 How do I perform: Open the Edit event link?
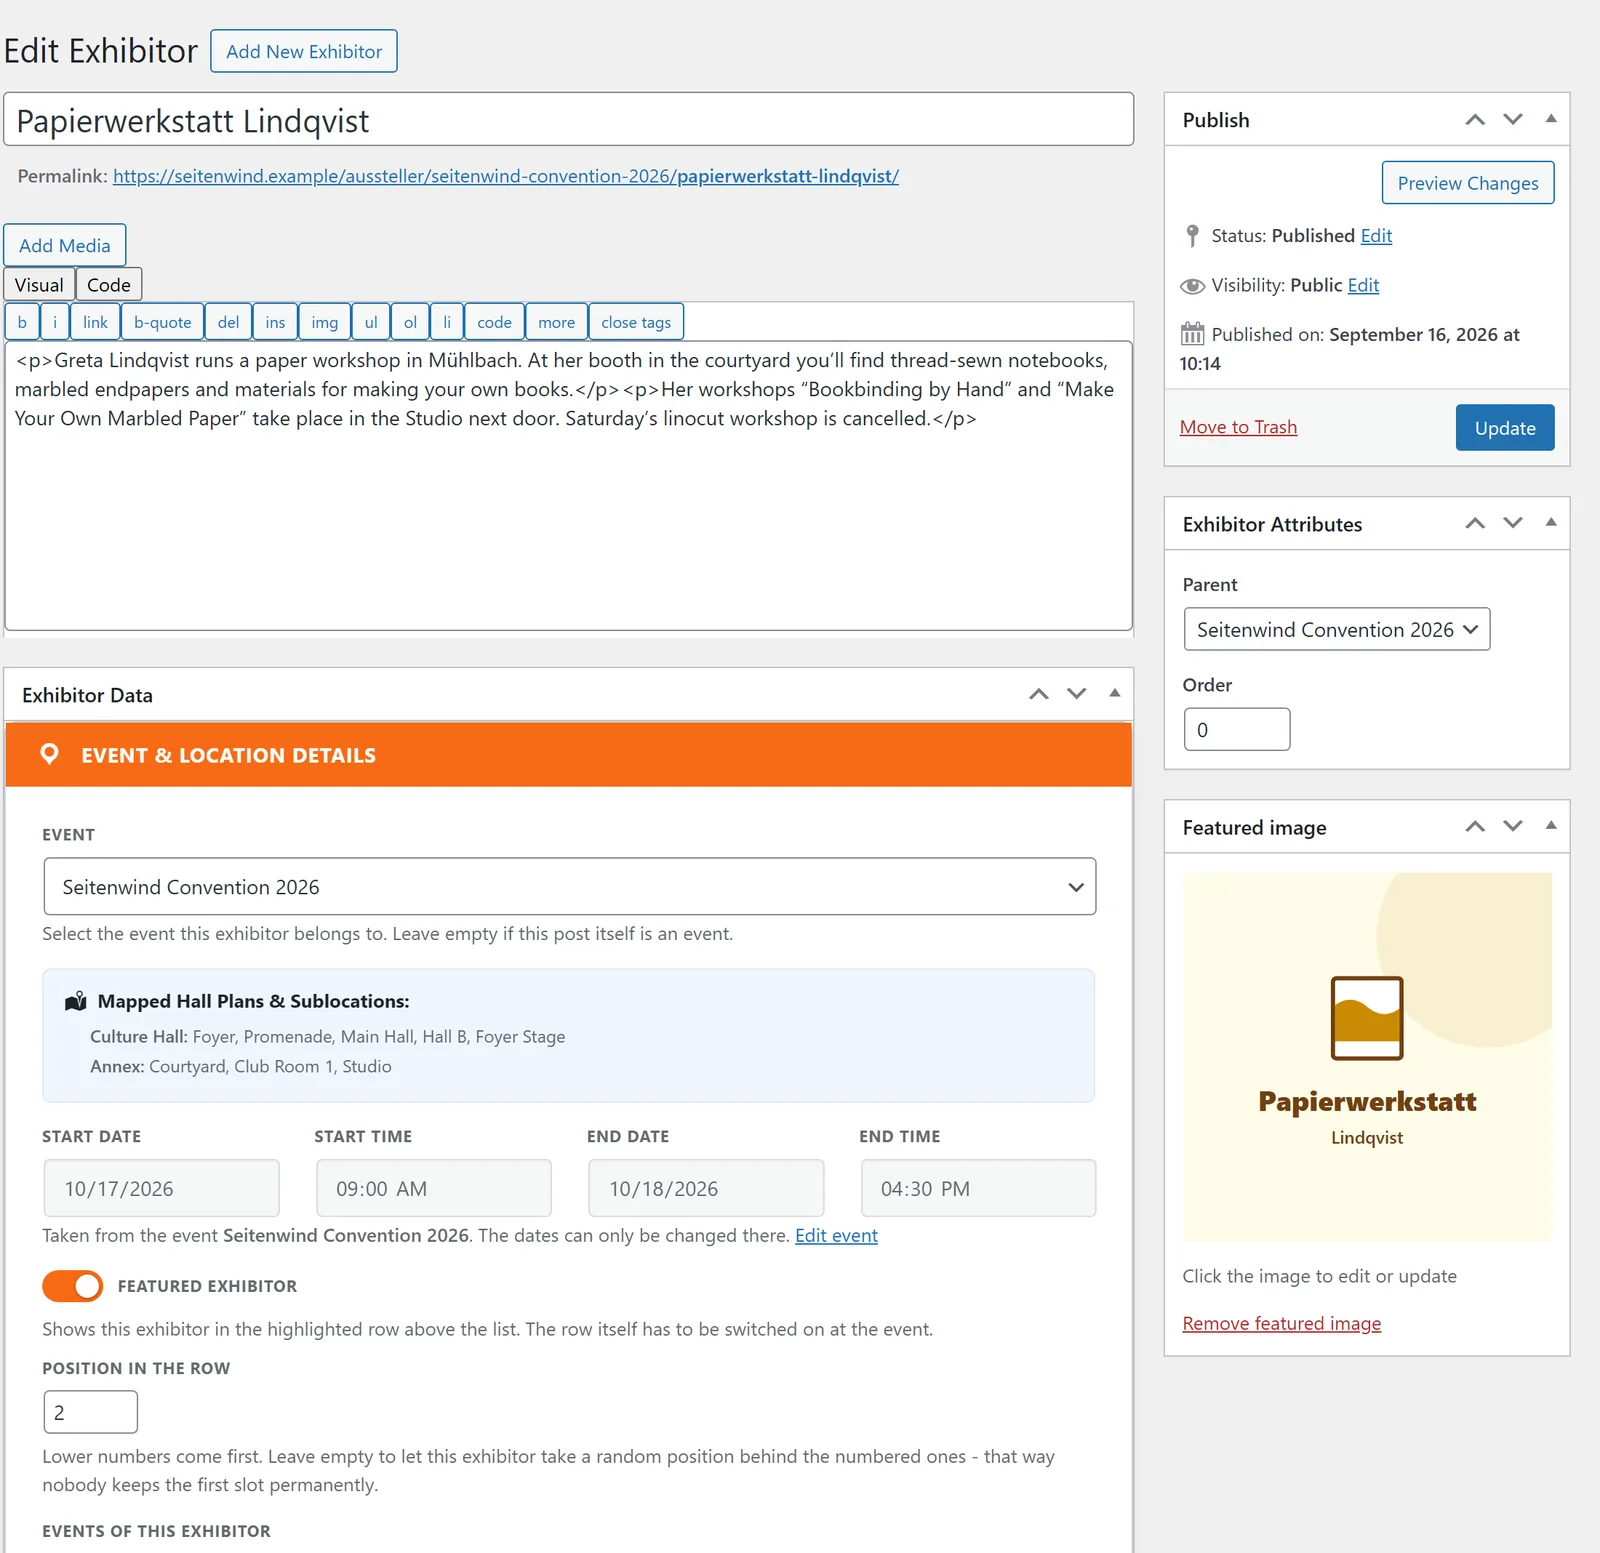(x=836, y=1235)
